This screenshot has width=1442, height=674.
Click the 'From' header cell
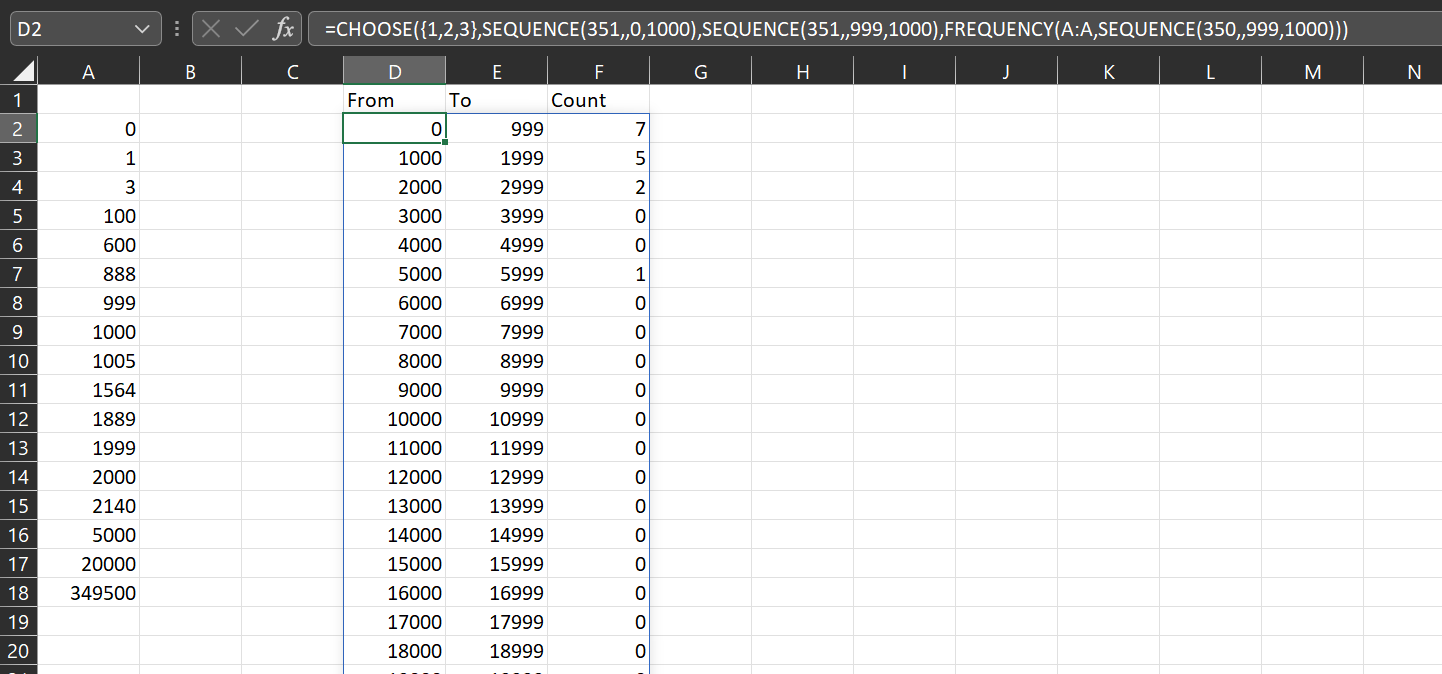tap(395, 100)
